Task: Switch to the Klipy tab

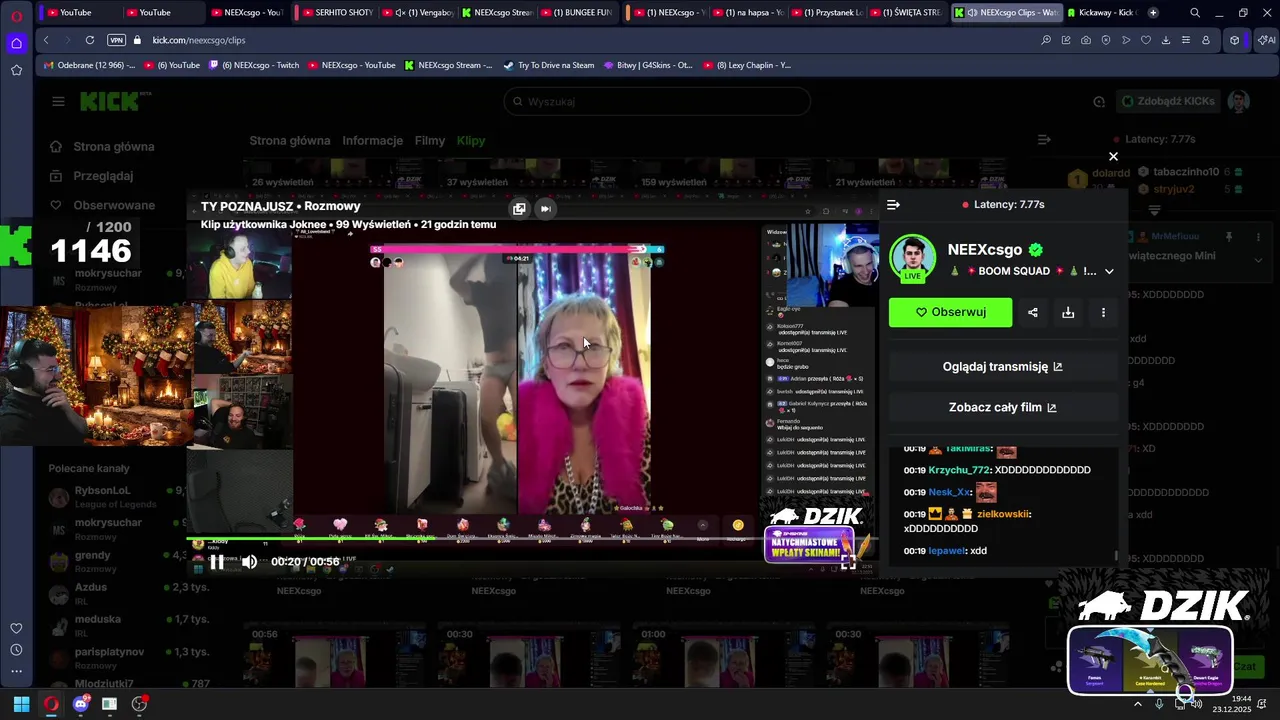Action: coord(471,141)
